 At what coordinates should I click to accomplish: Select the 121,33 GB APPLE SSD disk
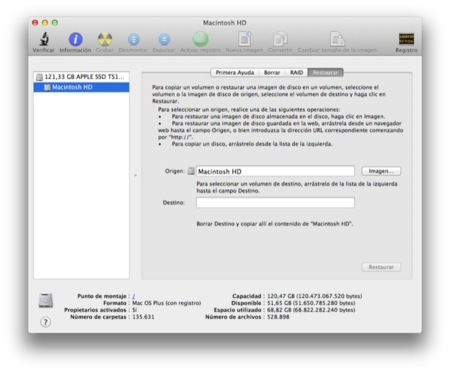[x=81, y=77]
